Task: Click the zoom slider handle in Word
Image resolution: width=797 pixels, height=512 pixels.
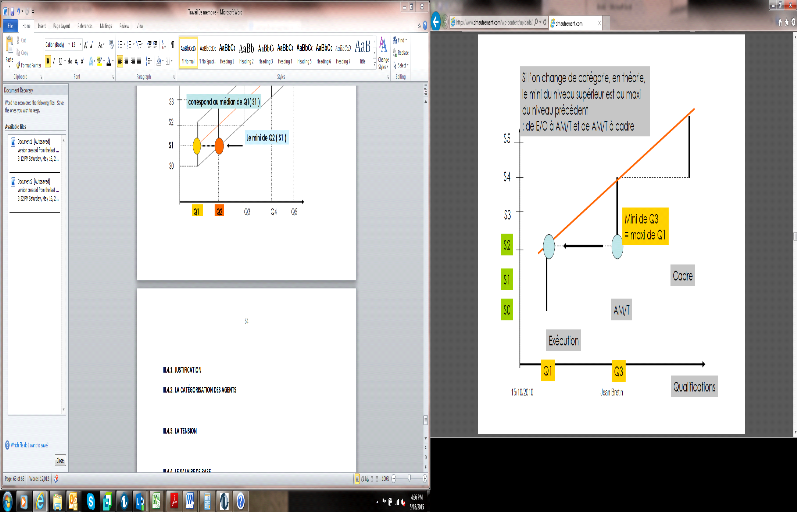Action: click(x=409, y=478)
